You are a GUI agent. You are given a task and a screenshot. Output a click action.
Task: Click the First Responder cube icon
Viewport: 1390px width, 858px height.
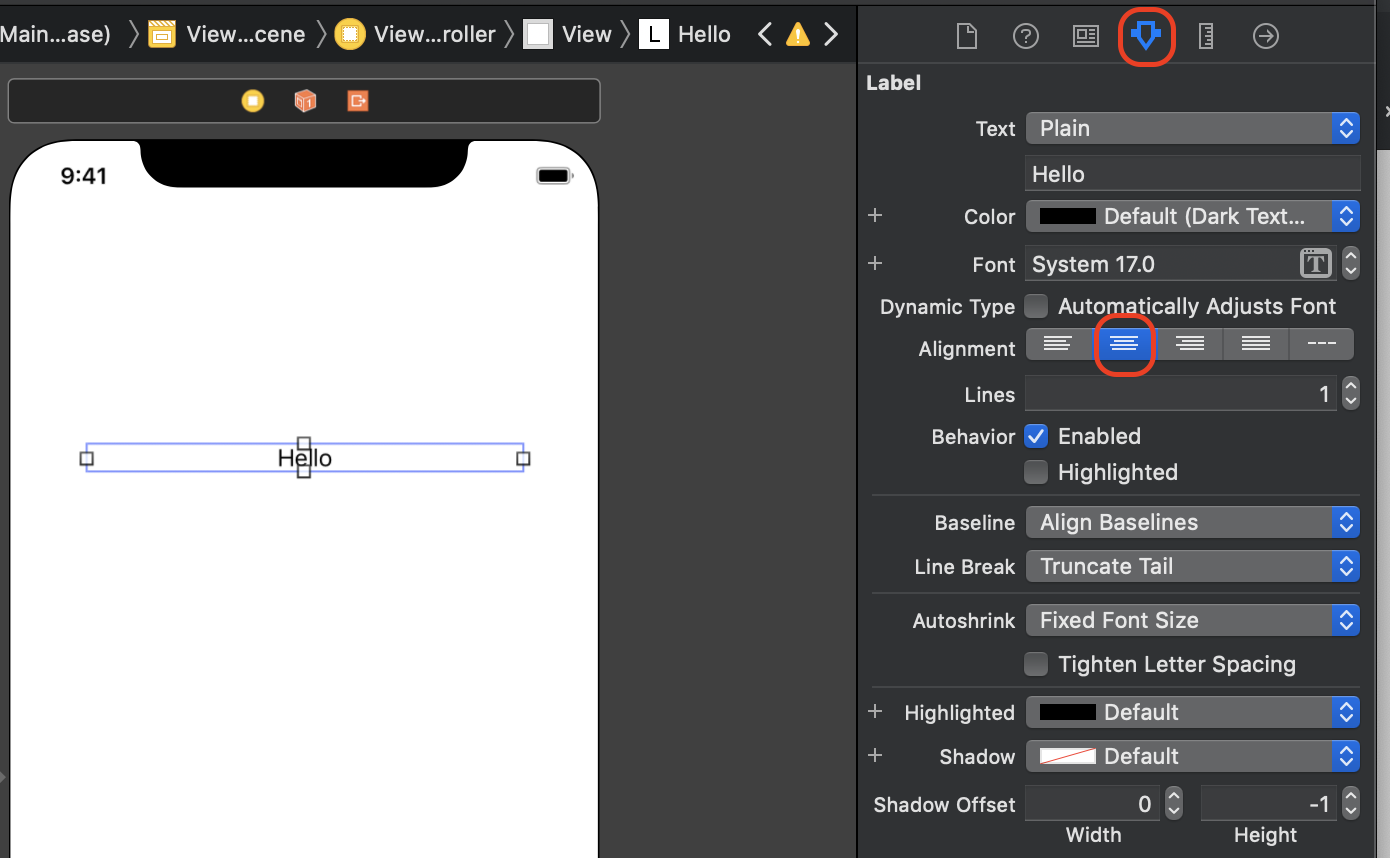305,100
